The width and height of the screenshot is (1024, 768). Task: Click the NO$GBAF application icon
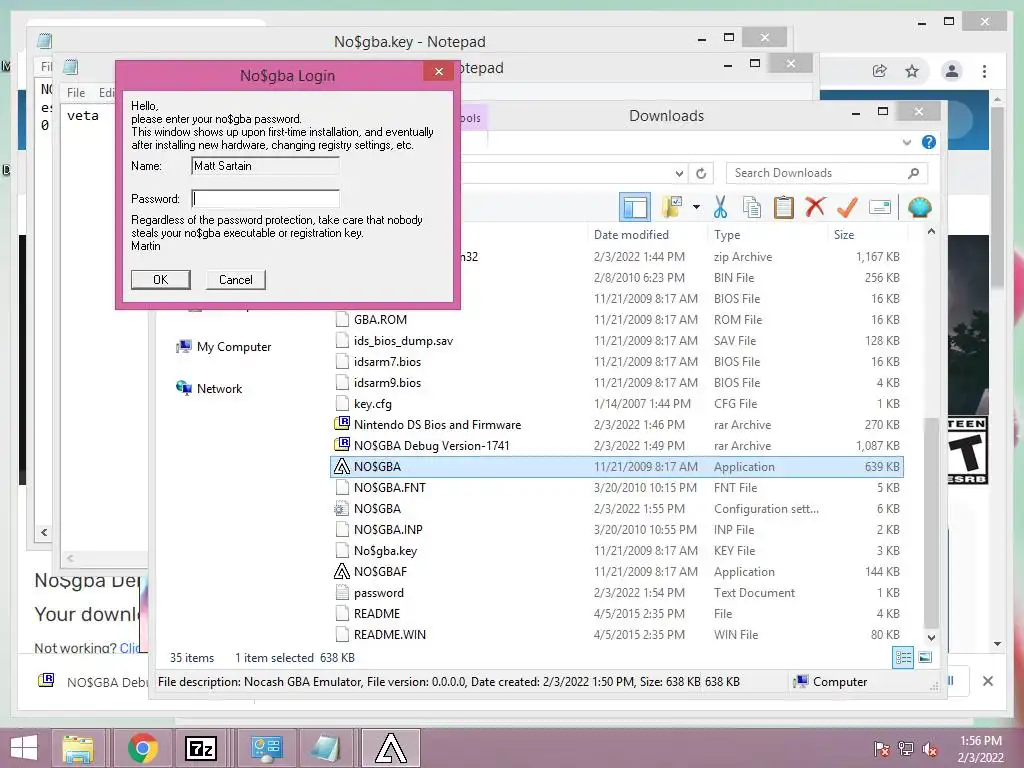coord(342,571)
